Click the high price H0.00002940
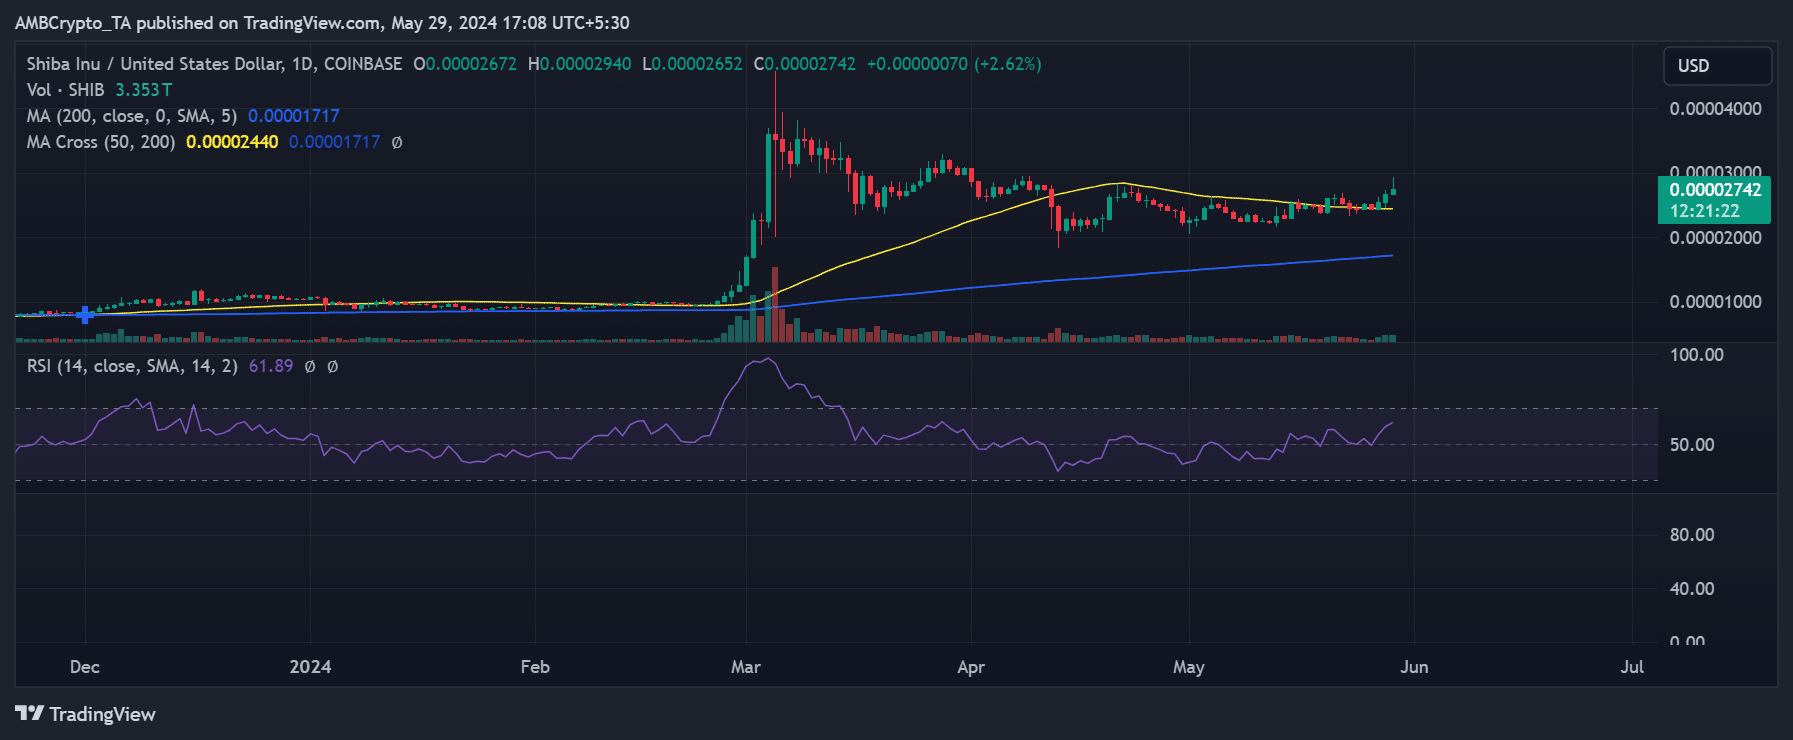The image size is (1793, 740). tap(579, 64)
